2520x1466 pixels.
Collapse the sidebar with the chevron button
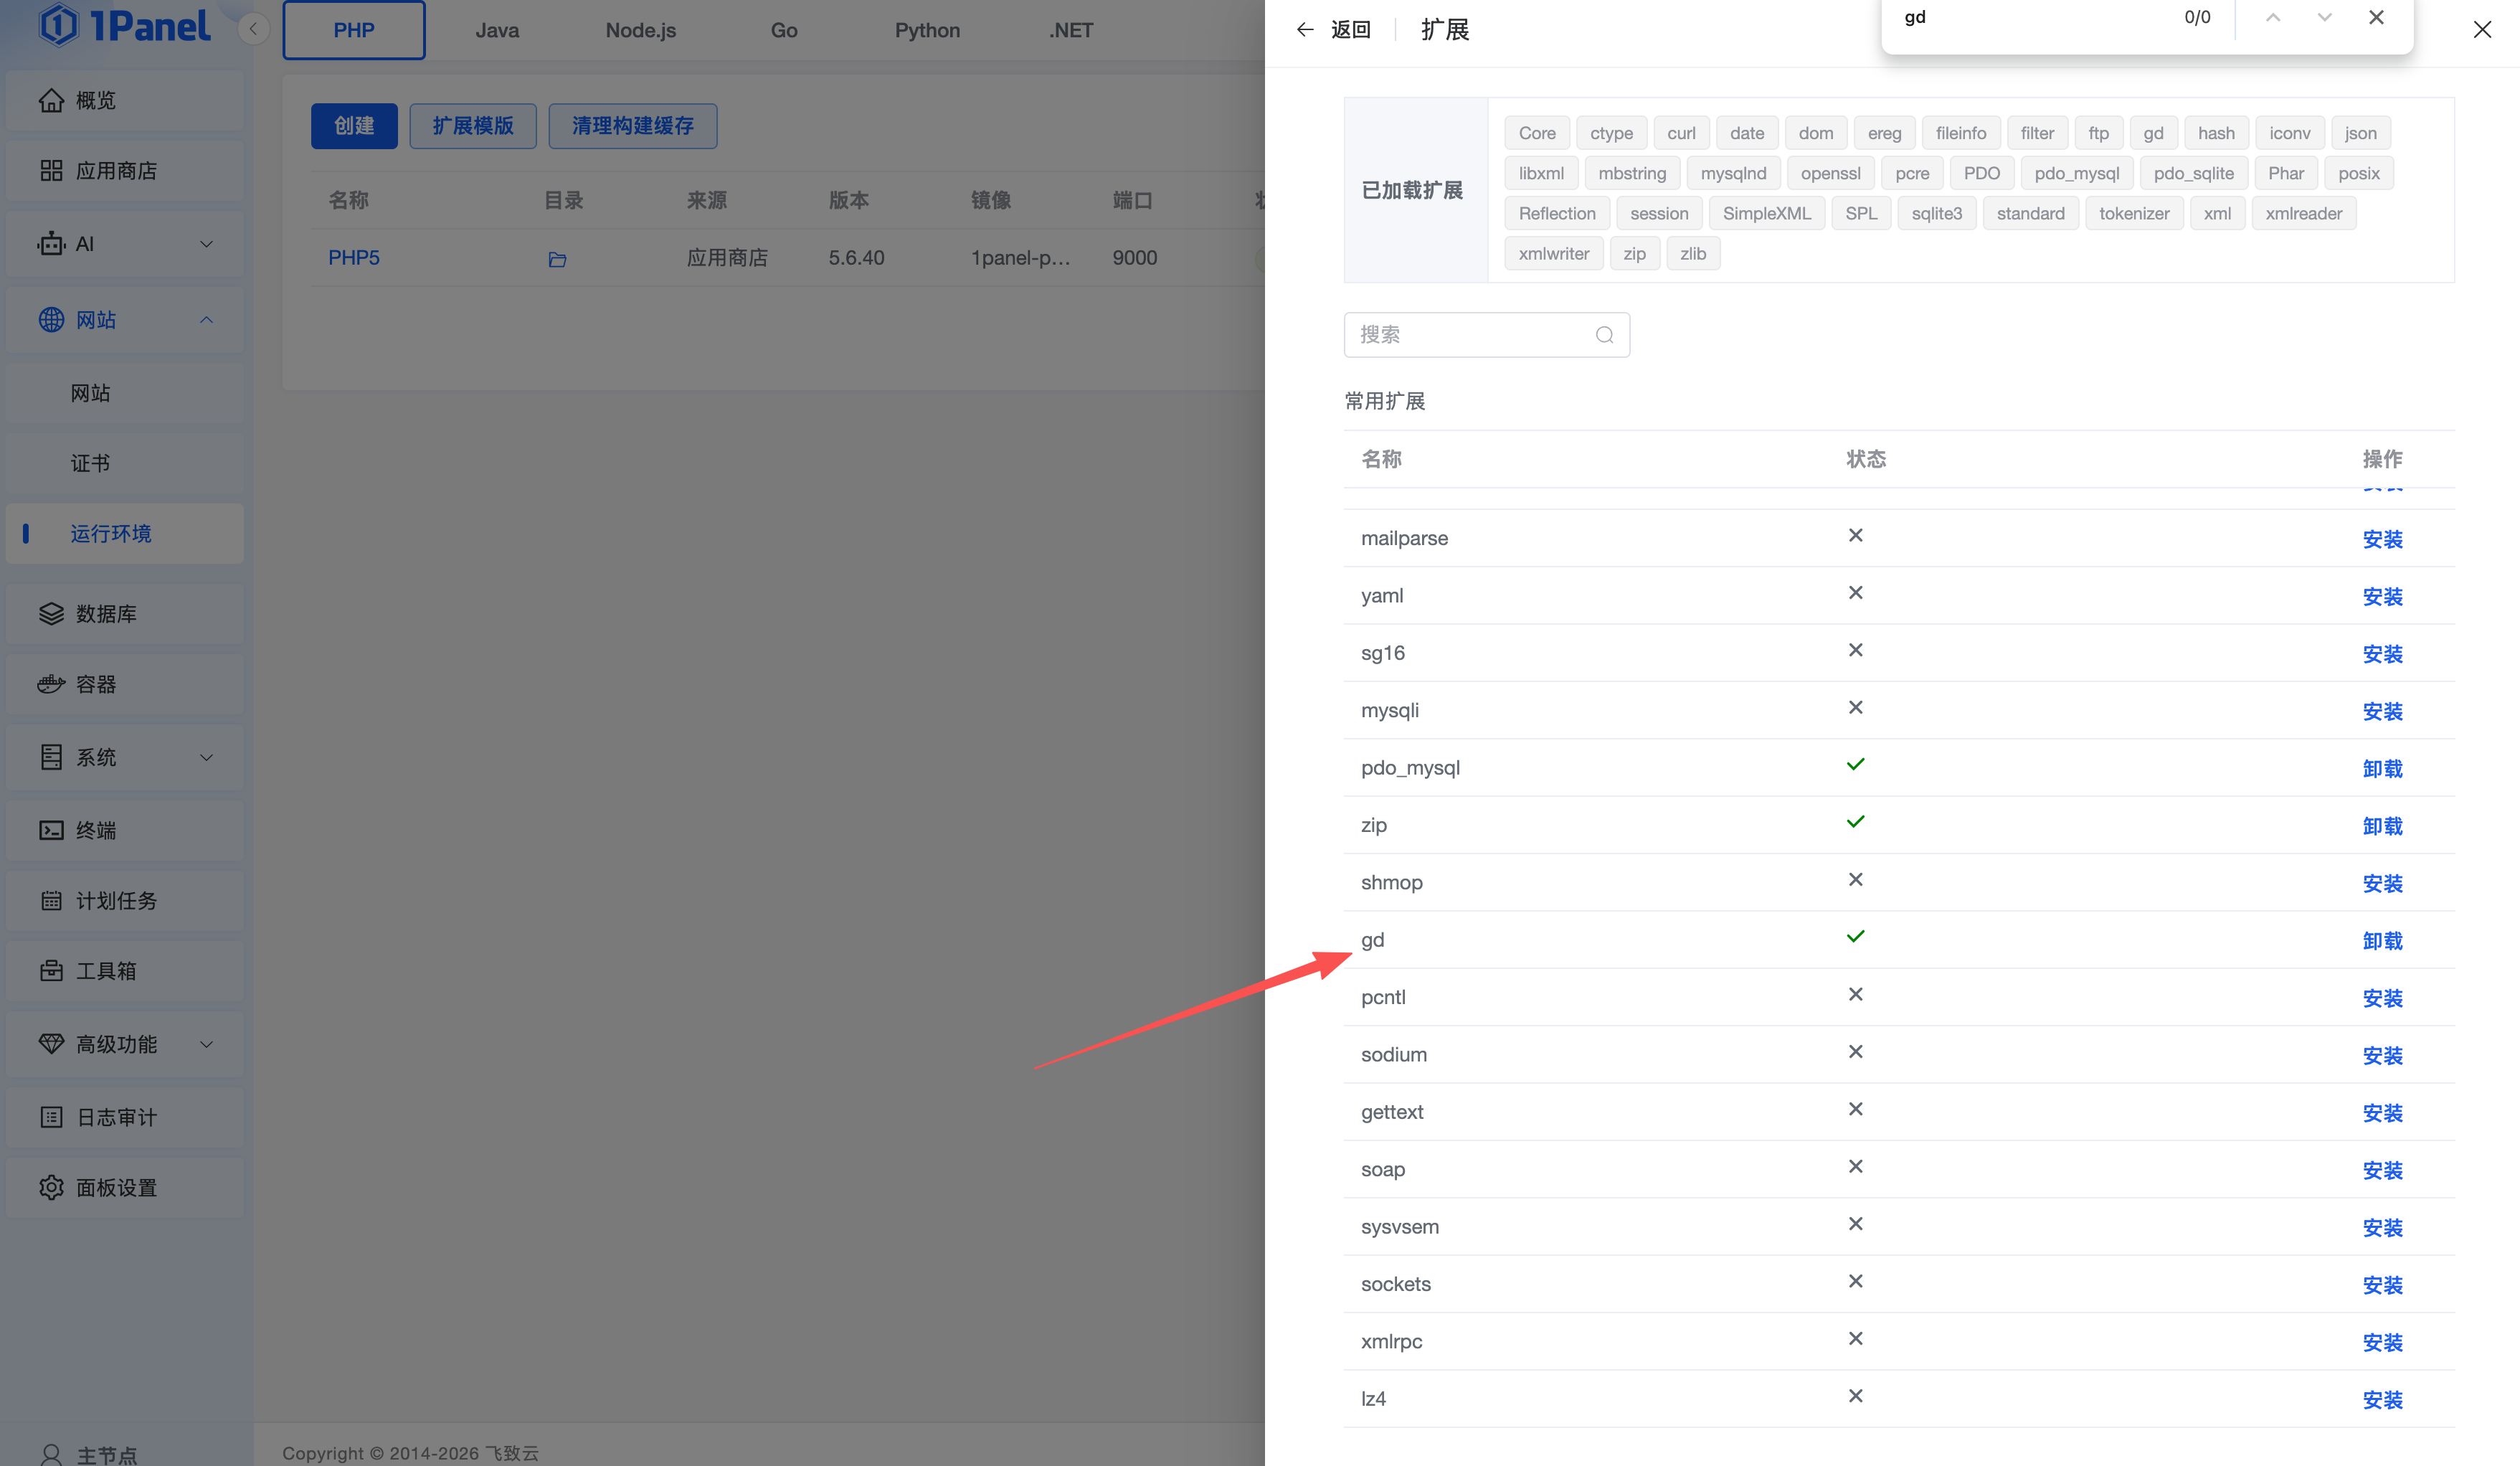pyautogui.click(x=254, y=29)
